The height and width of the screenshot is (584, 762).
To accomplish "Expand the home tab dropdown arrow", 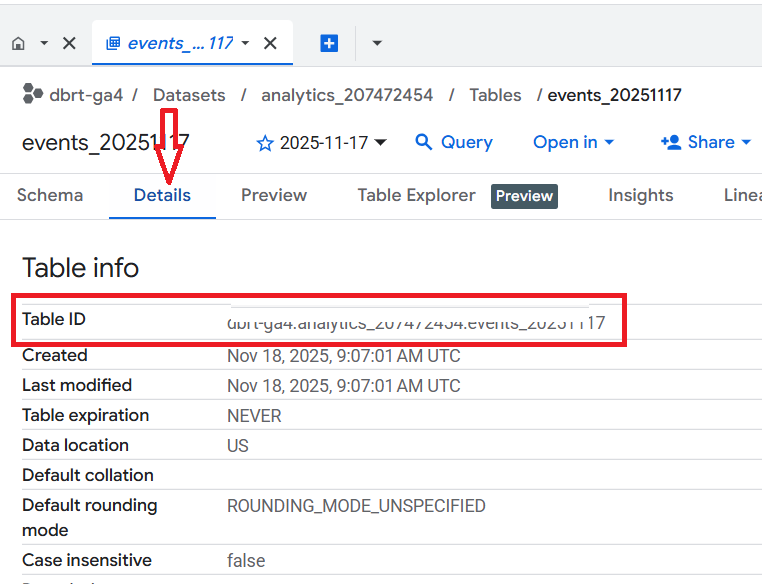I will tap(44, 43).
